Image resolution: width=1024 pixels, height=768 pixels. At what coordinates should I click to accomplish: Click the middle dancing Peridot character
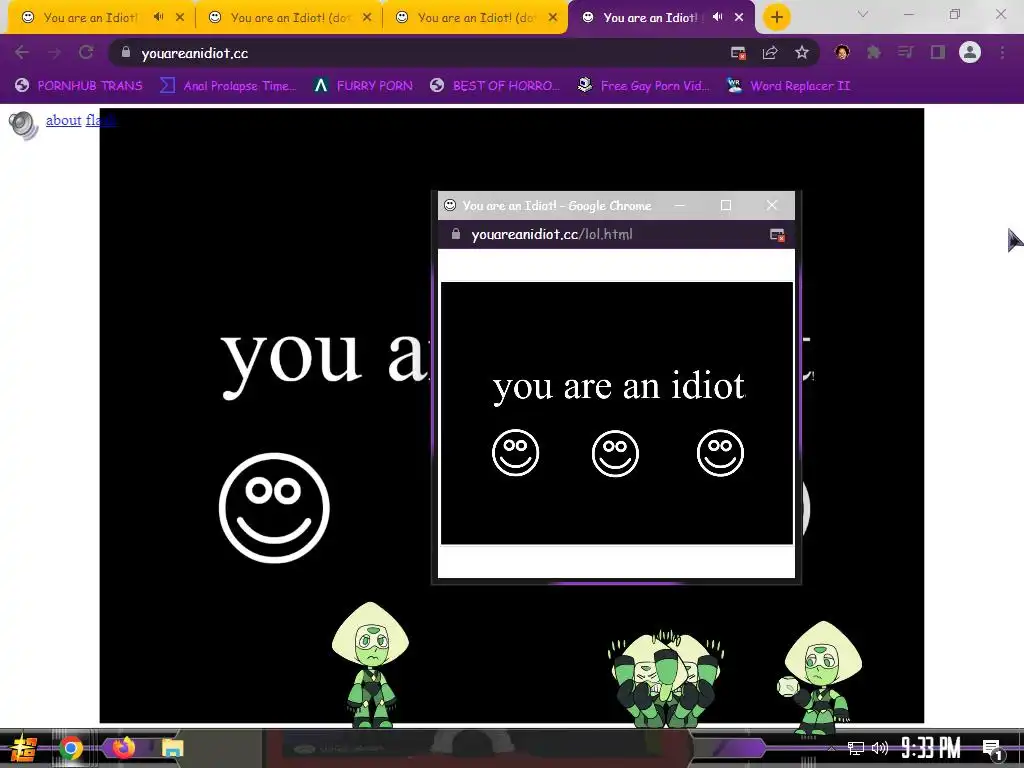(x=665, y=679)
